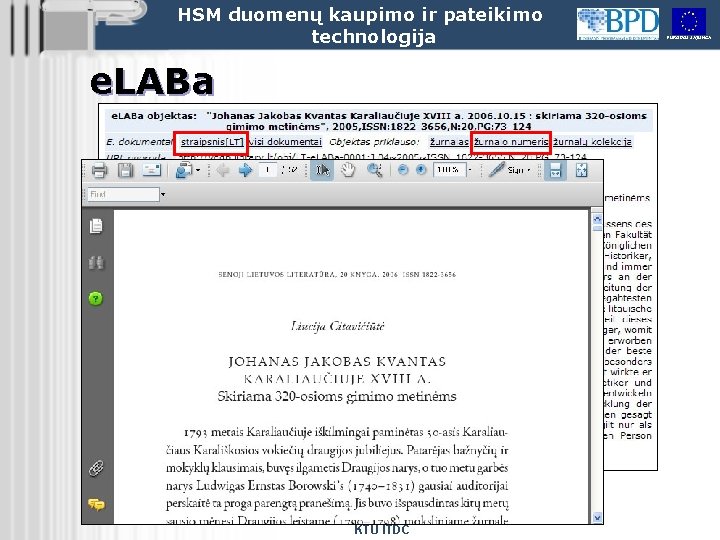Click the Zoom In plus button

click(x=421, y=170)
